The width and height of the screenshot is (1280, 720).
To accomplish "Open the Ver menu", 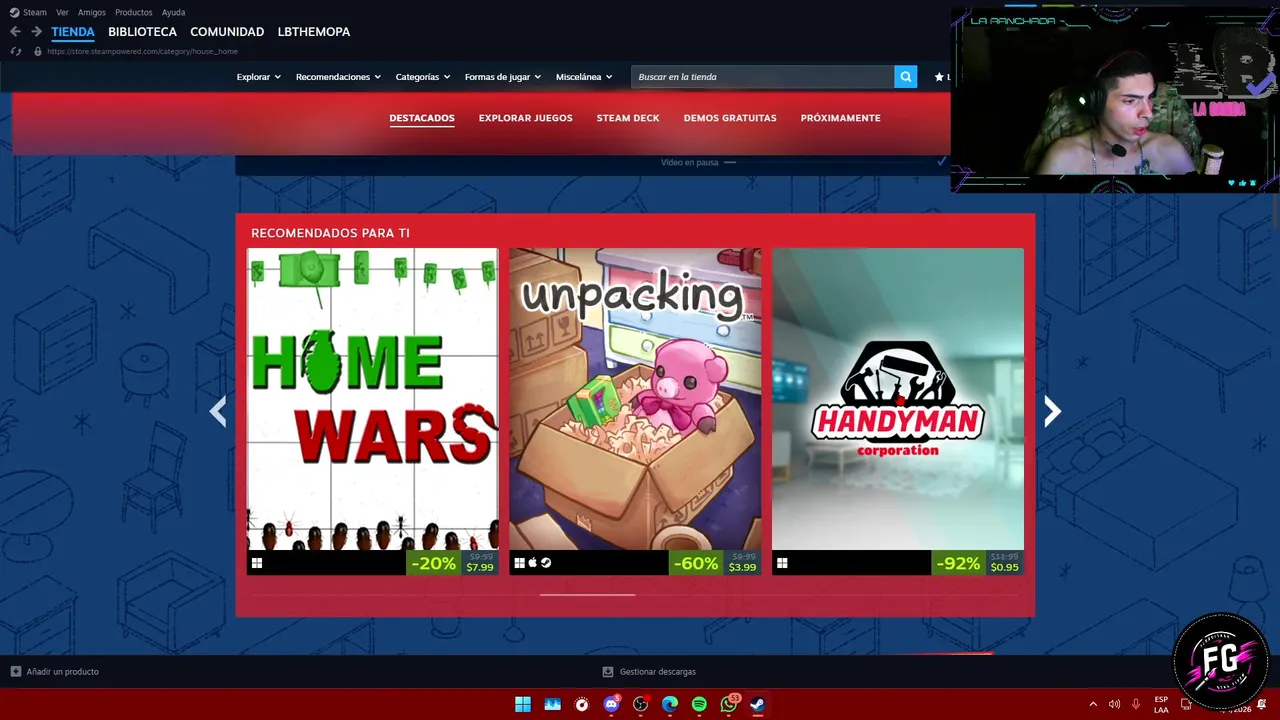I will 62,12.
